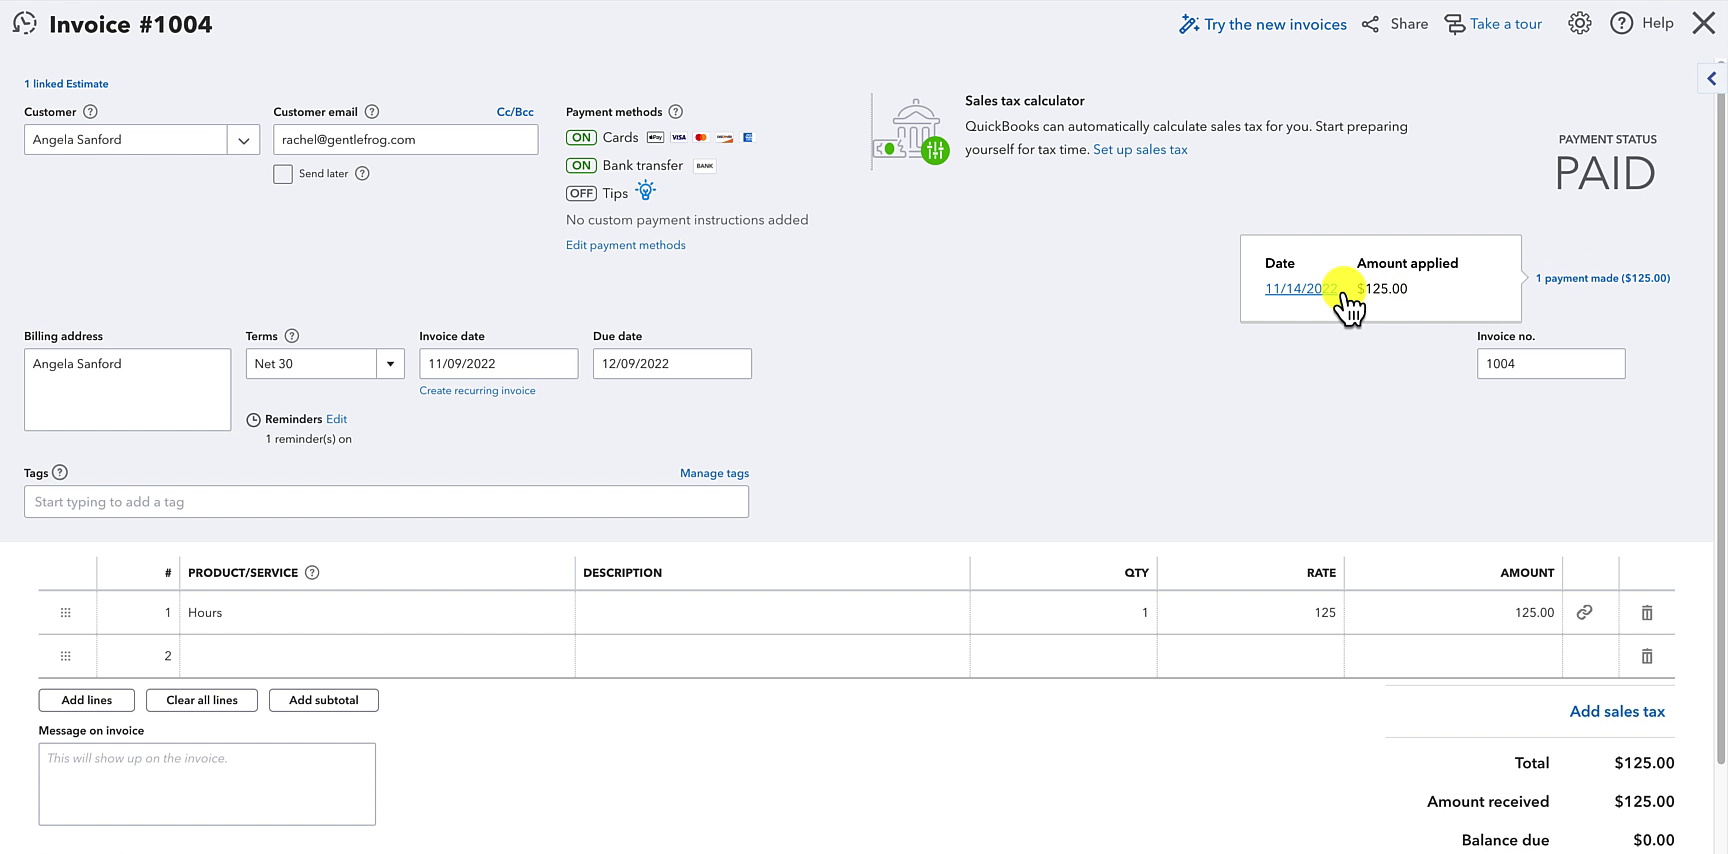This screenshot has height=854, width=1728.
Task: Open Manage tags link
Action: click(714, 473)
